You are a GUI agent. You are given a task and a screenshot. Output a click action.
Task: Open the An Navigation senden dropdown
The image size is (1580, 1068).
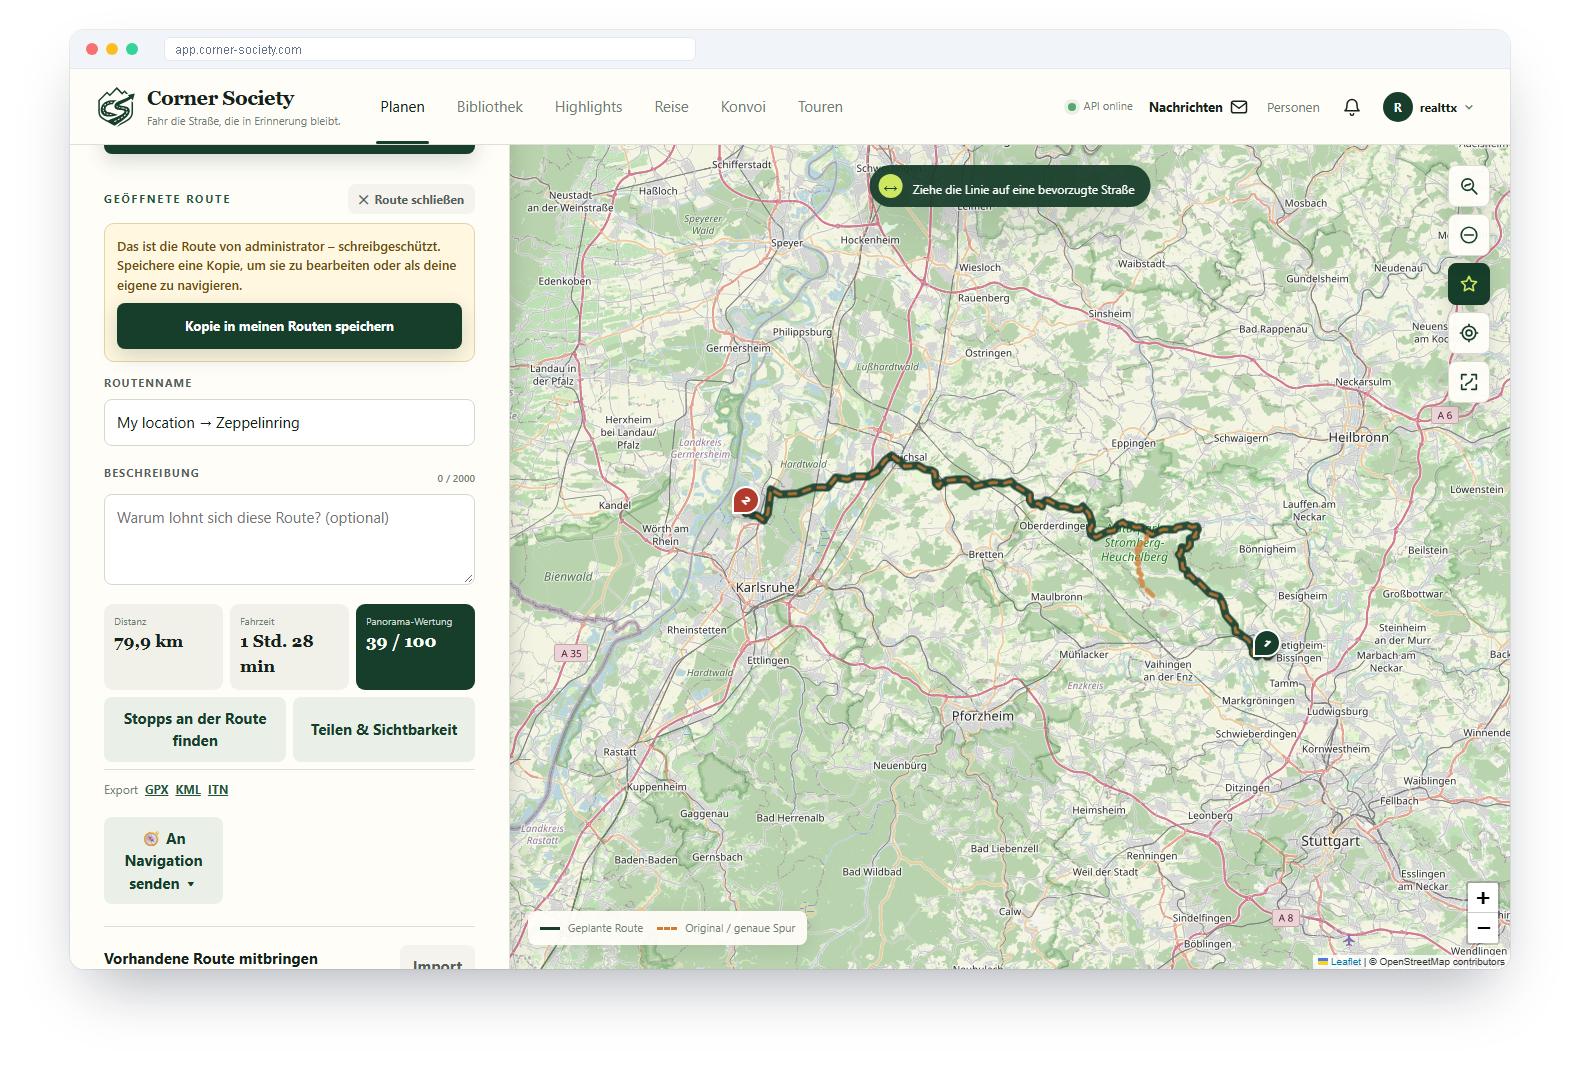click(x=163, y=861)
